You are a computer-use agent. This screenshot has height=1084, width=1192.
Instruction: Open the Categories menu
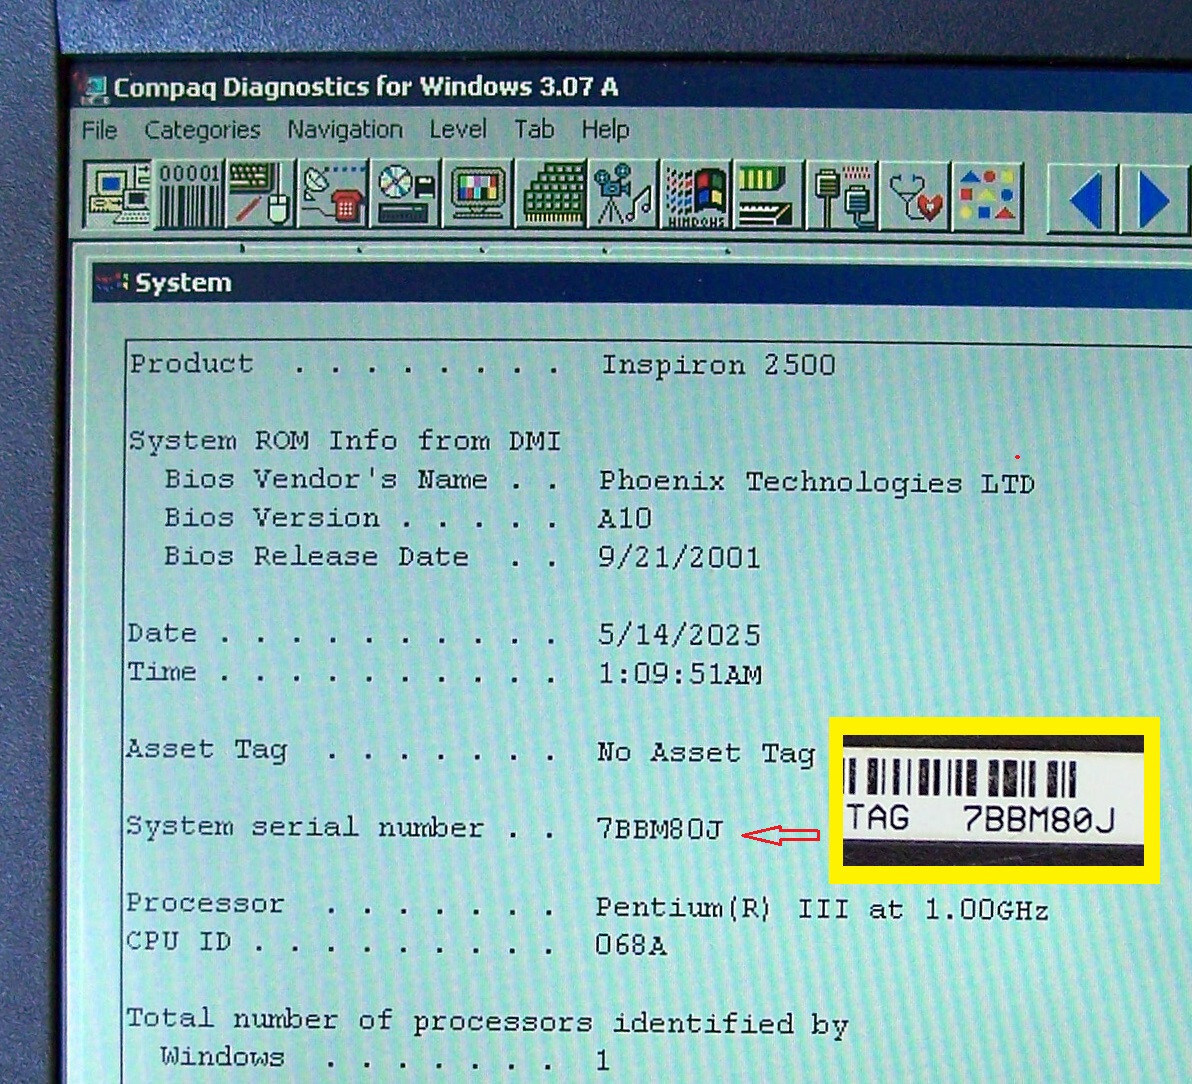202,130
